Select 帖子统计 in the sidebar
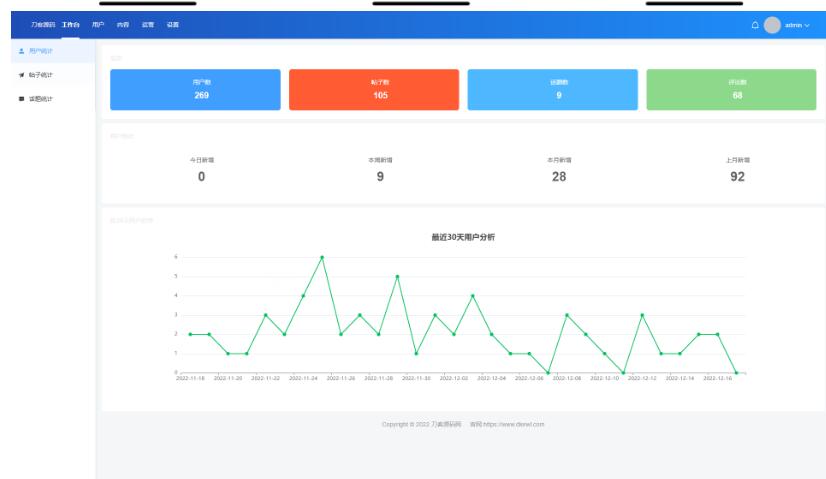The width and height of the screenshot is (826, 479). [x=41, y=74]
